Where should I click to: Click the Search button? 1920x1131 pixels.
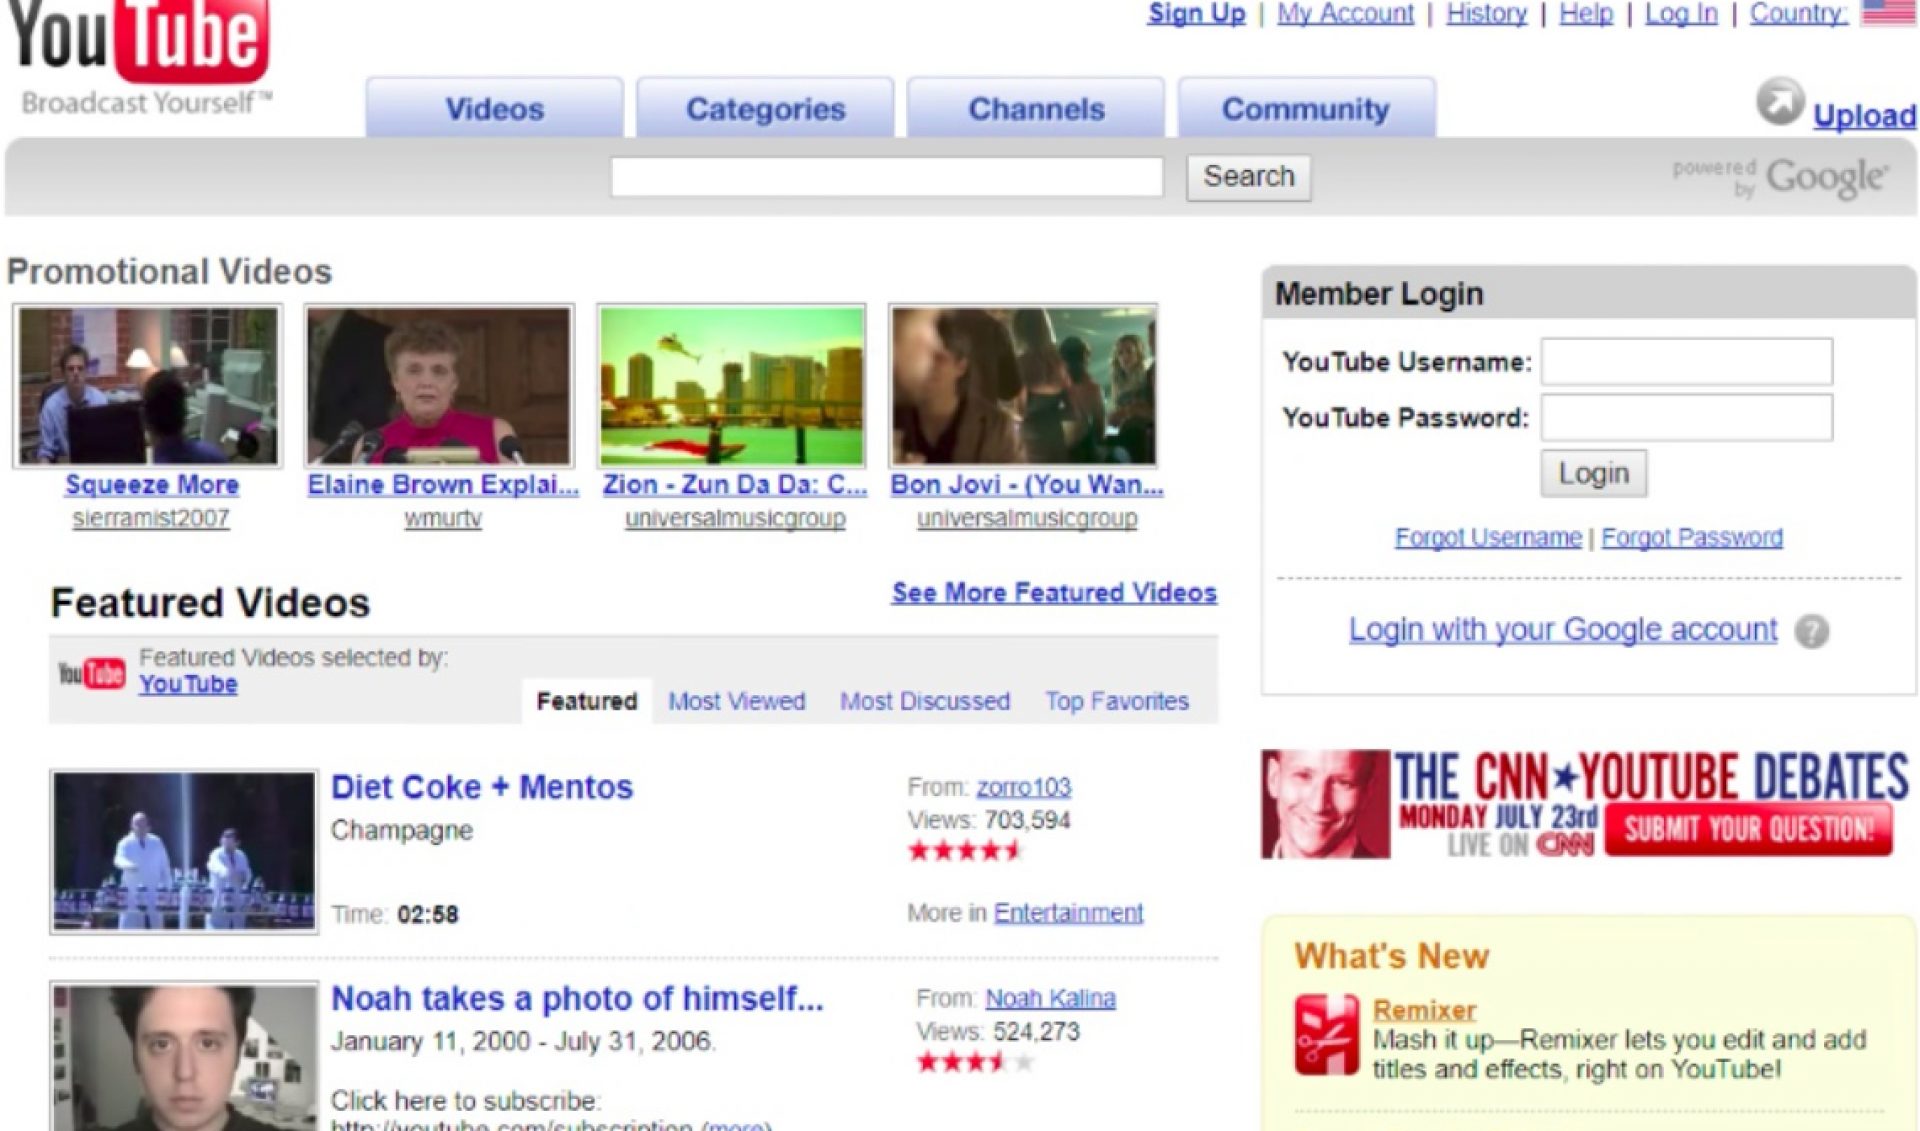[x=1248, y=176]
